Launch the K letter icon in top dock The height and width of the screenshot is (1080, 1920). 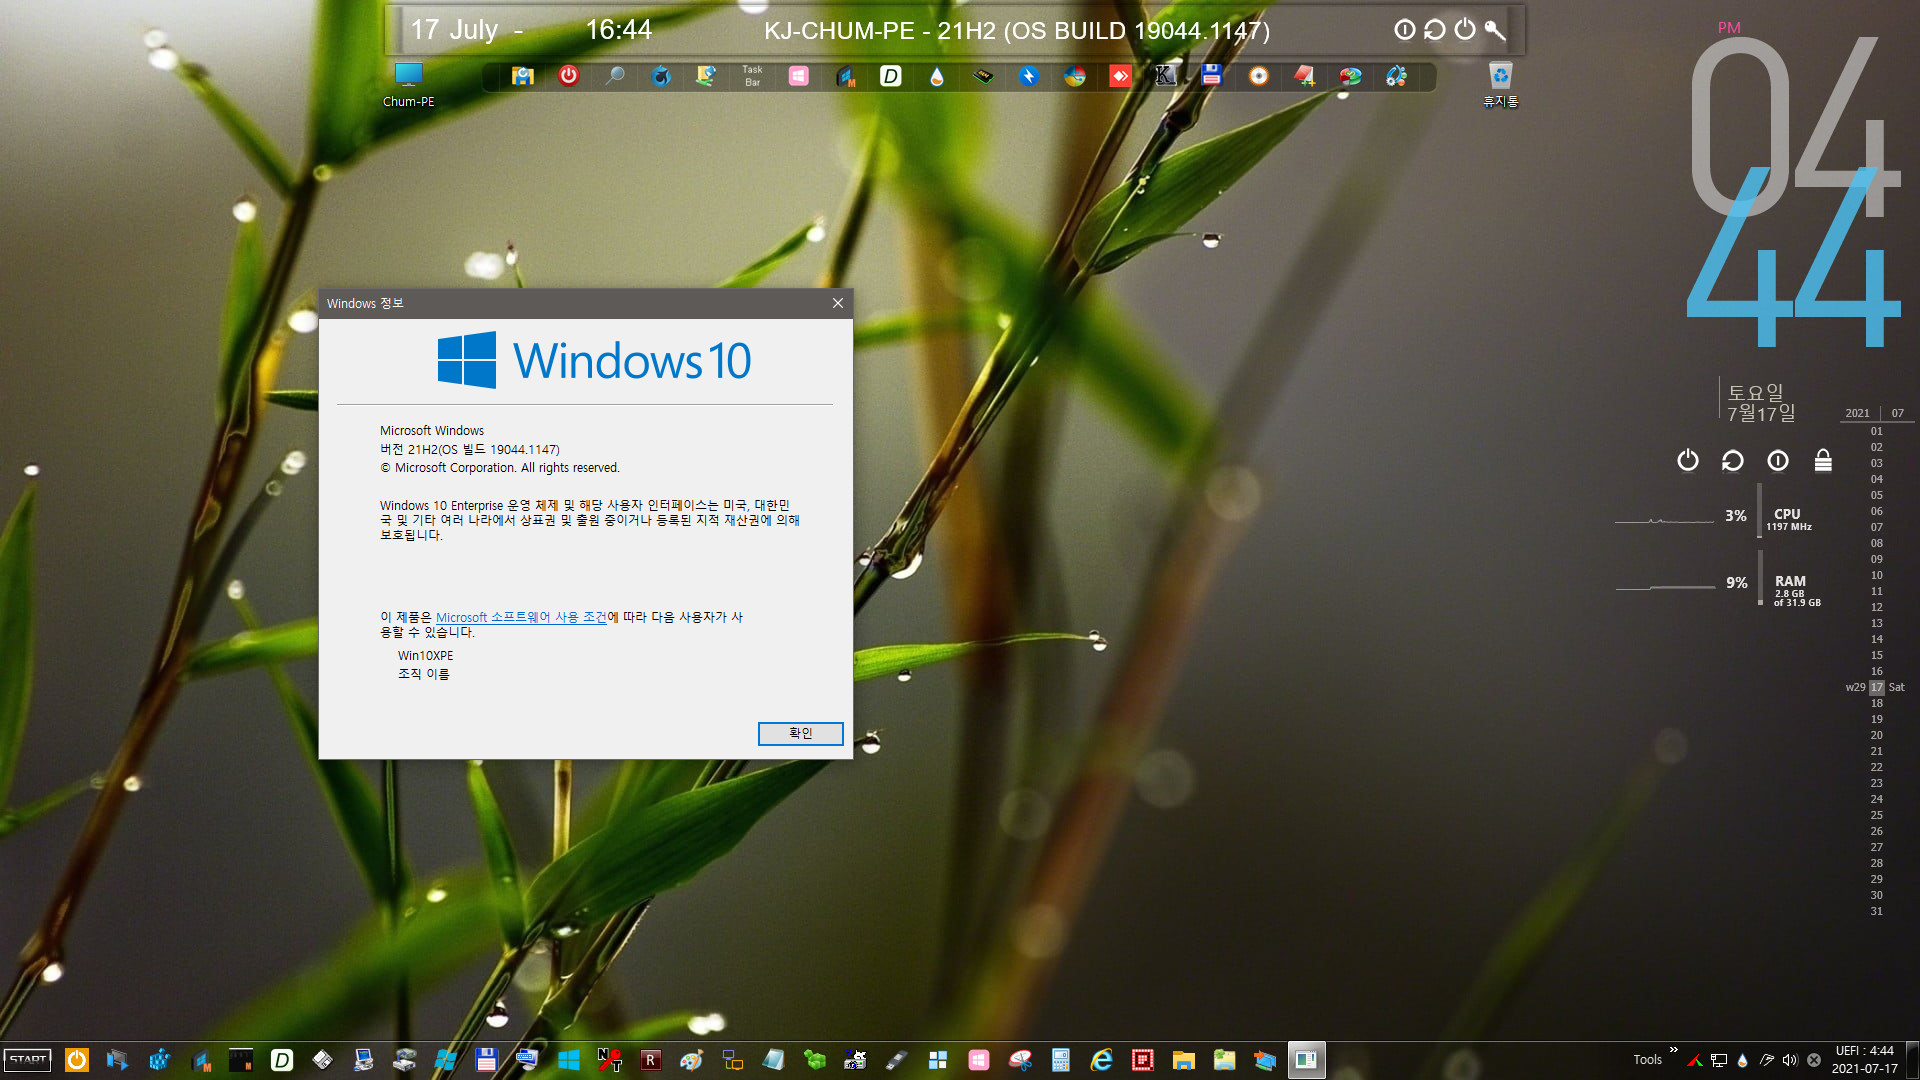point(1165,76)
